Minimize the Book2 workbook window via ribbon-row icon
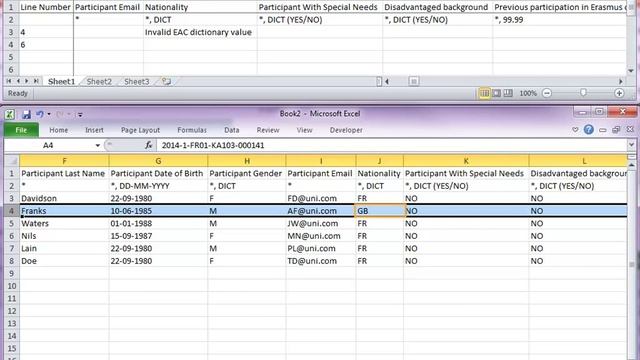Viewport: 640px width, 360px height. click(602, 130)
